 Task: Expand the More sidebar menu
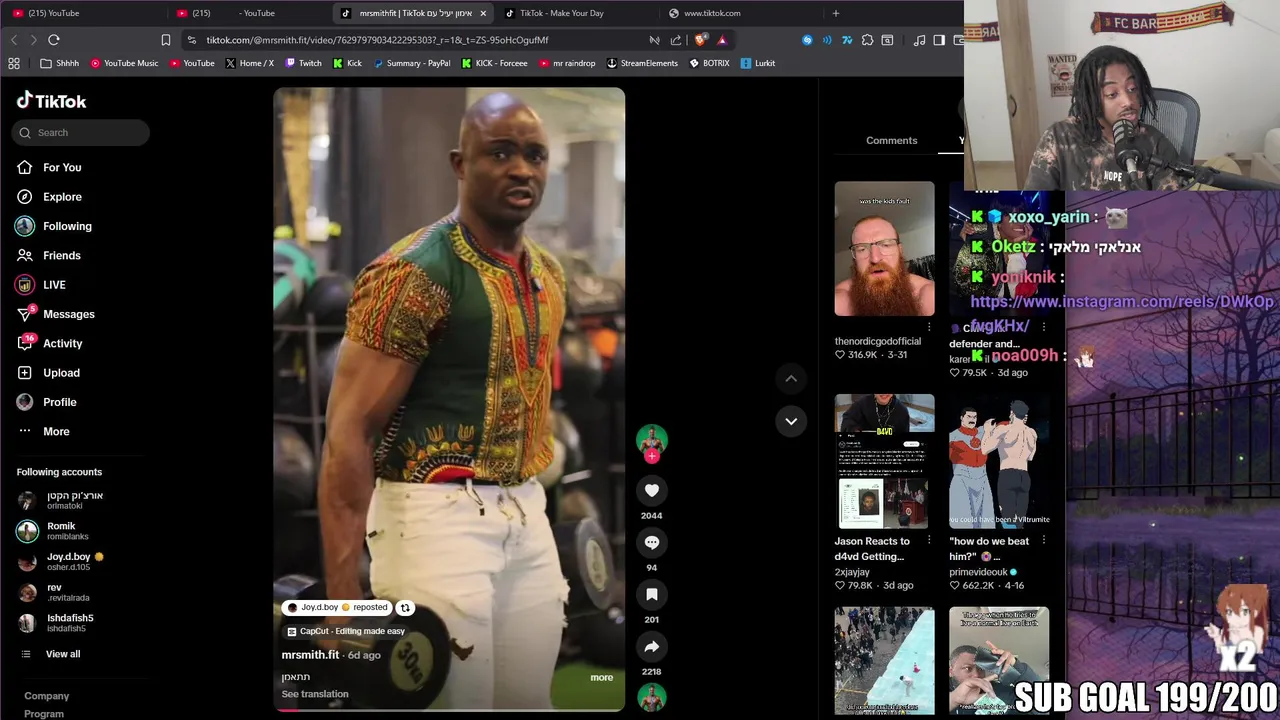click(56, 431)
